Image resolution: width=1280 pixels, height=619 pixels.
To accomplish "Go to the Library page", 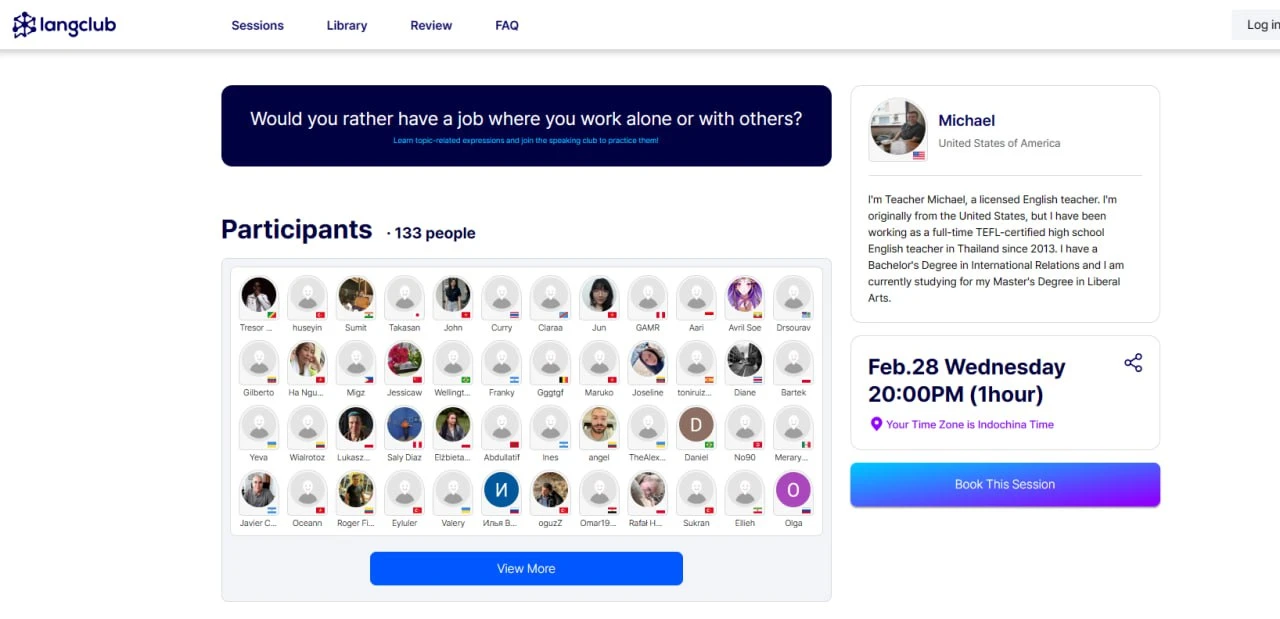I will (x=346, y=25).
